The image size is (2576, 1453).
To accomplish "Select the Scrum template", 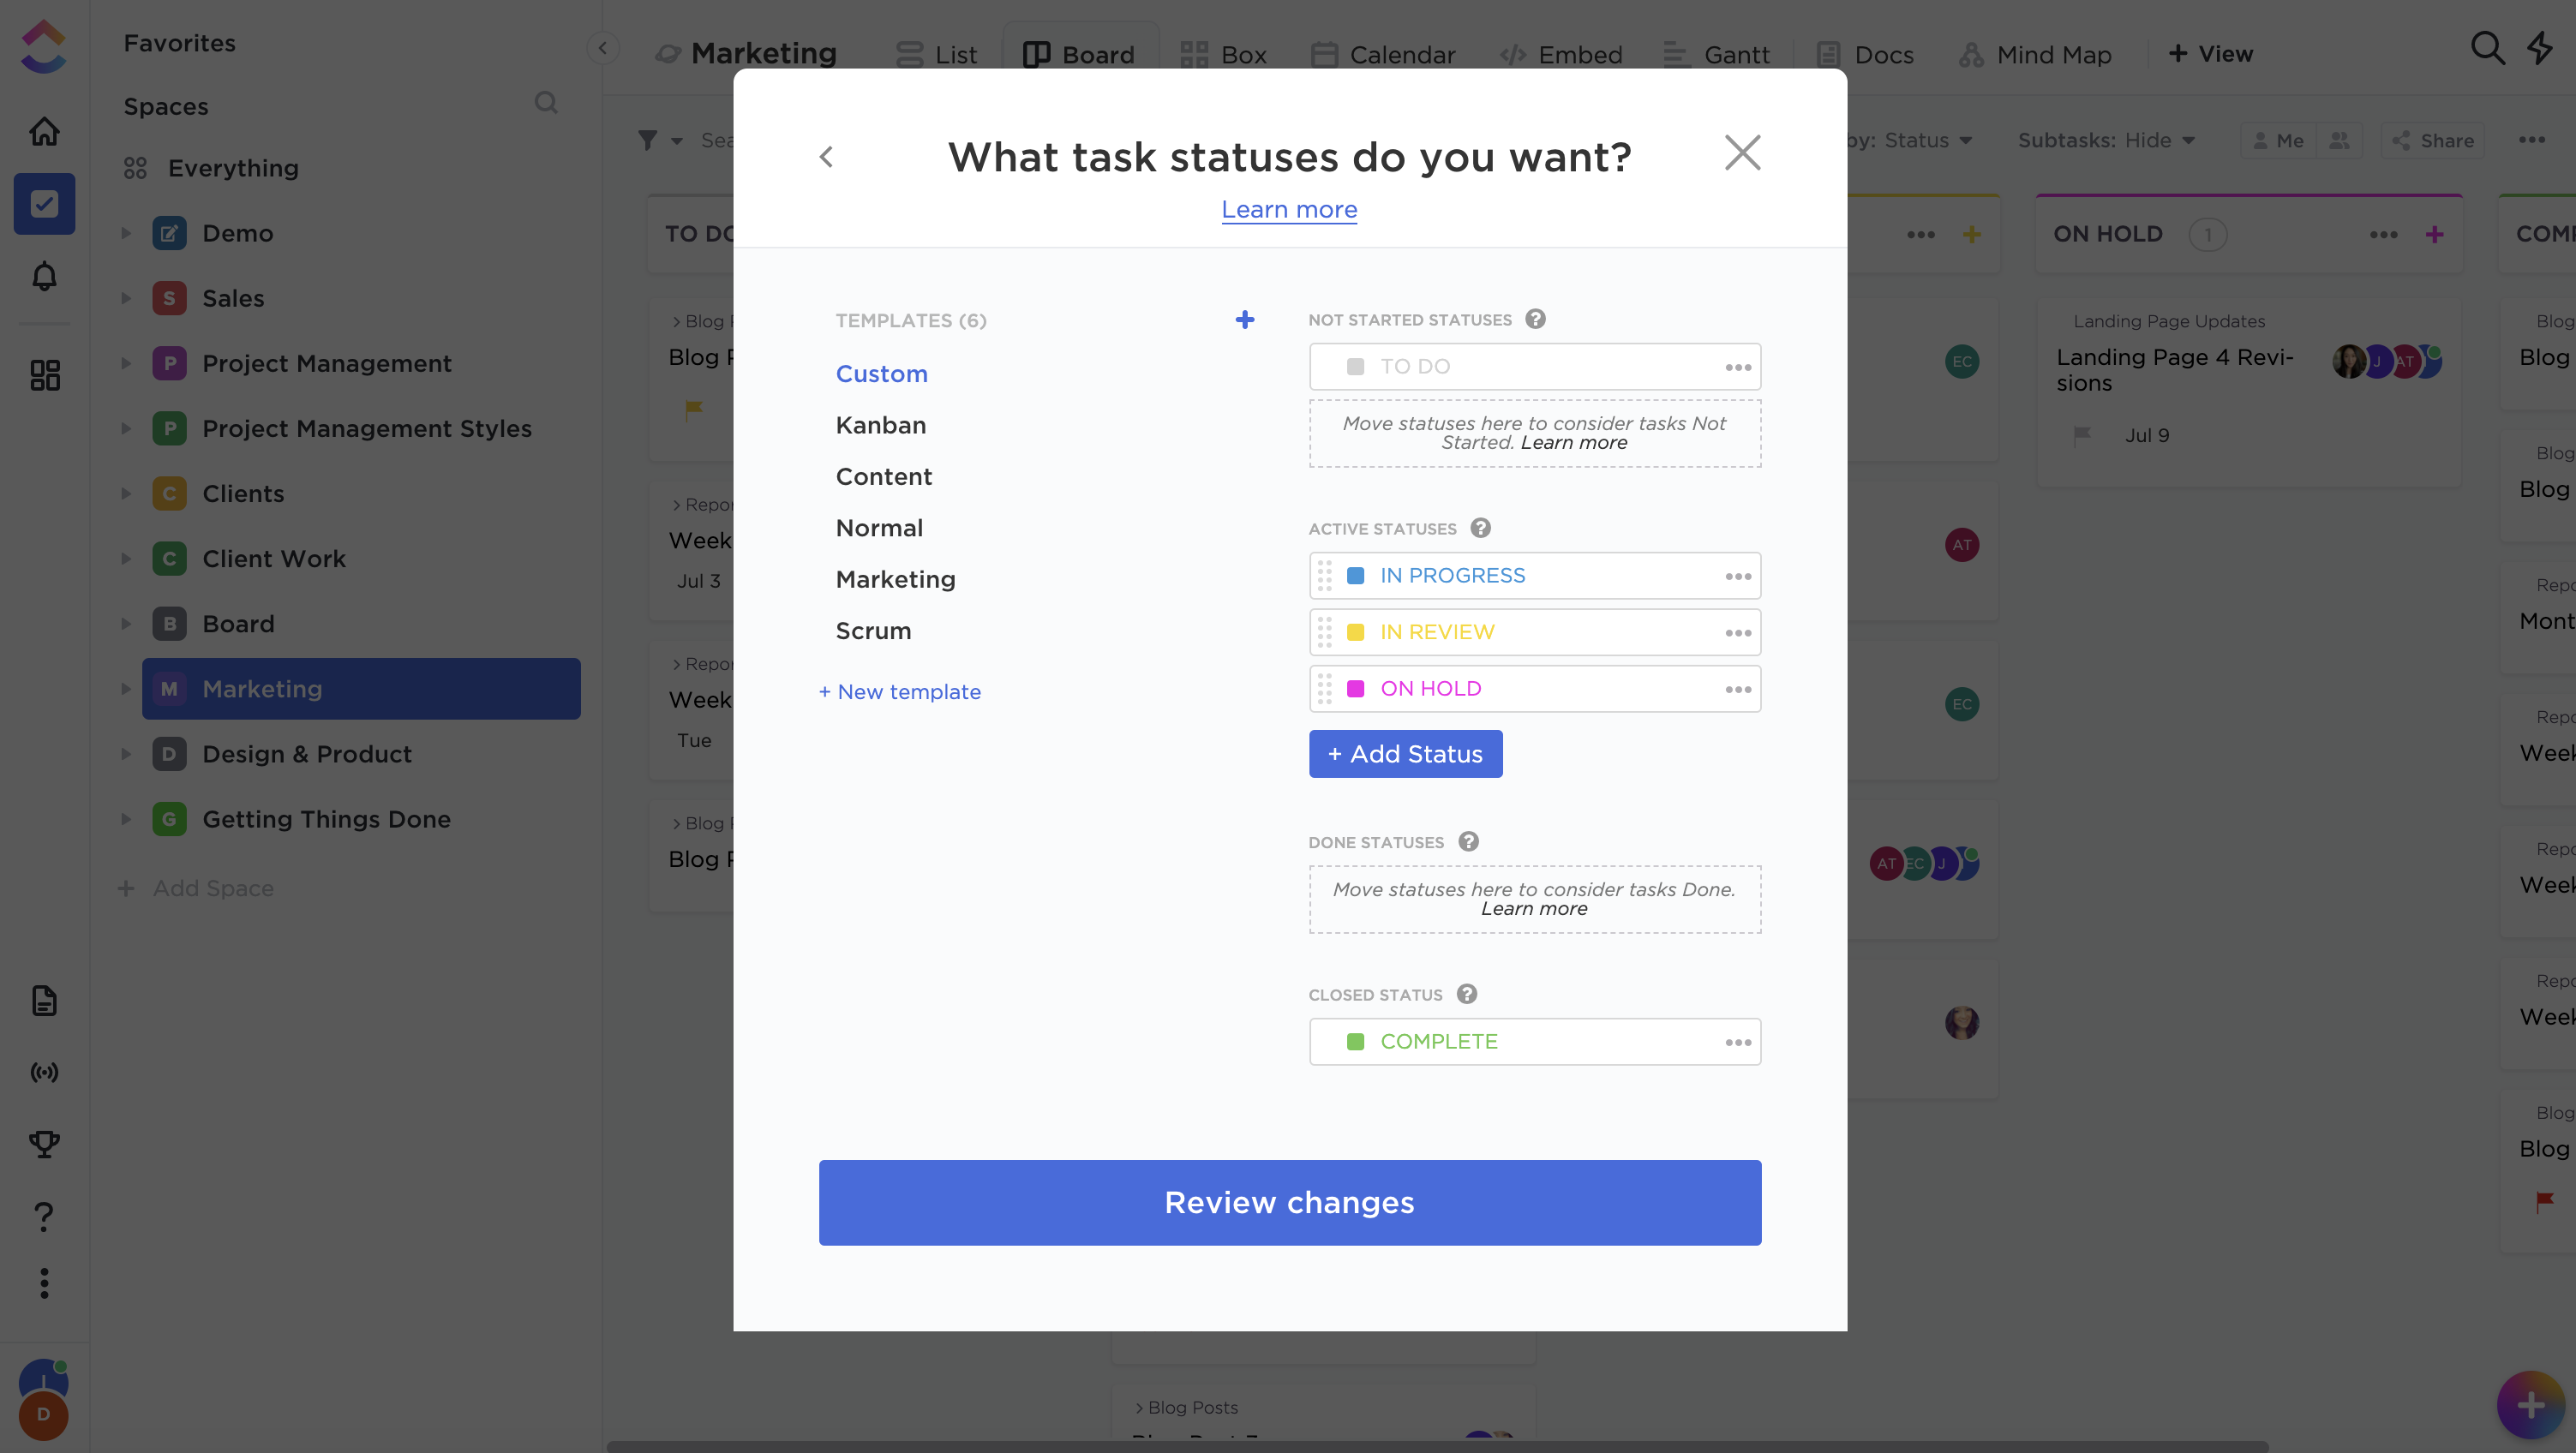I will [x=873, y=631].
